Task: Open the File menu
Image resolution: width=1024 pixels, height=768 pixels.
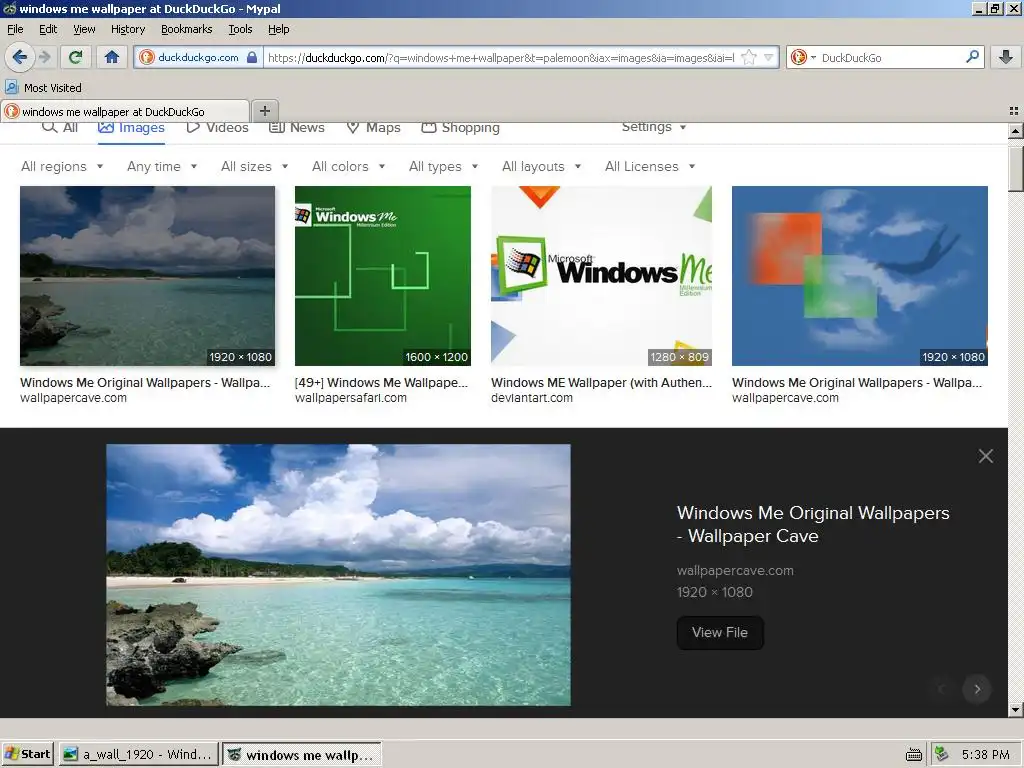Action: pos(15,29)
